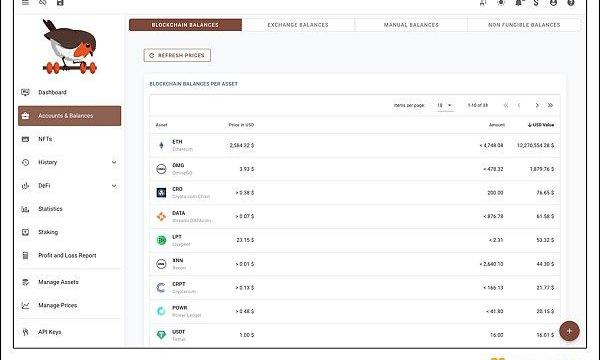
Task: Click the Refresh Prices button
Action: 177,55
